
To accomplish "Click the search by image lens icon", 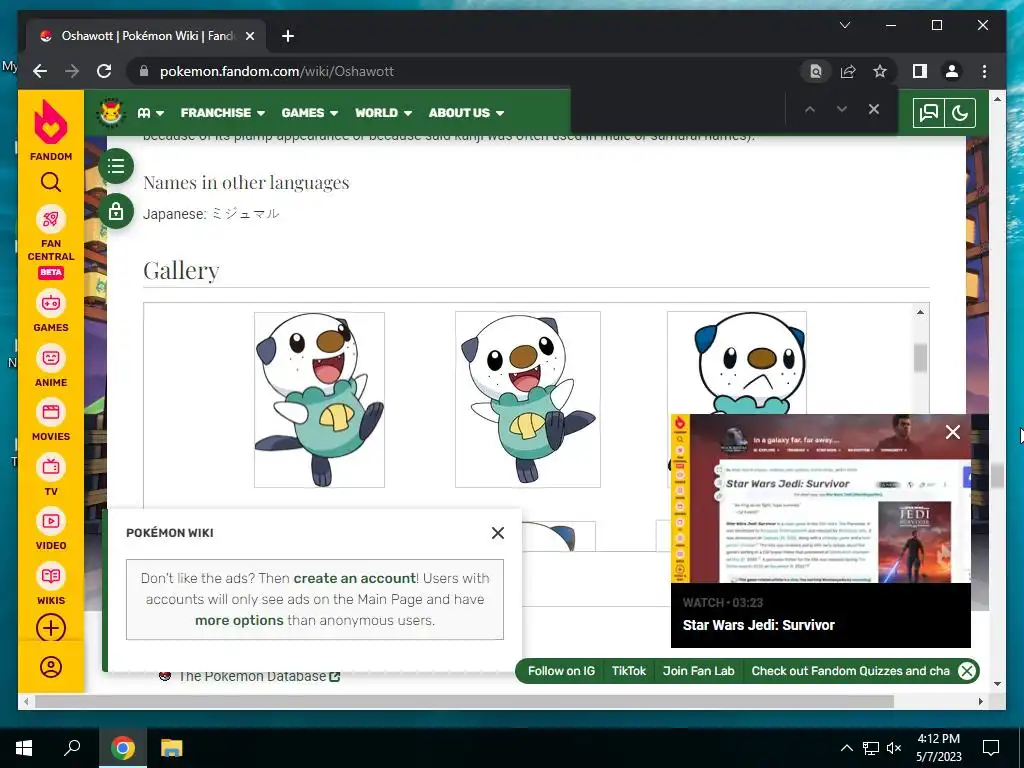I will tap(816, 71).
